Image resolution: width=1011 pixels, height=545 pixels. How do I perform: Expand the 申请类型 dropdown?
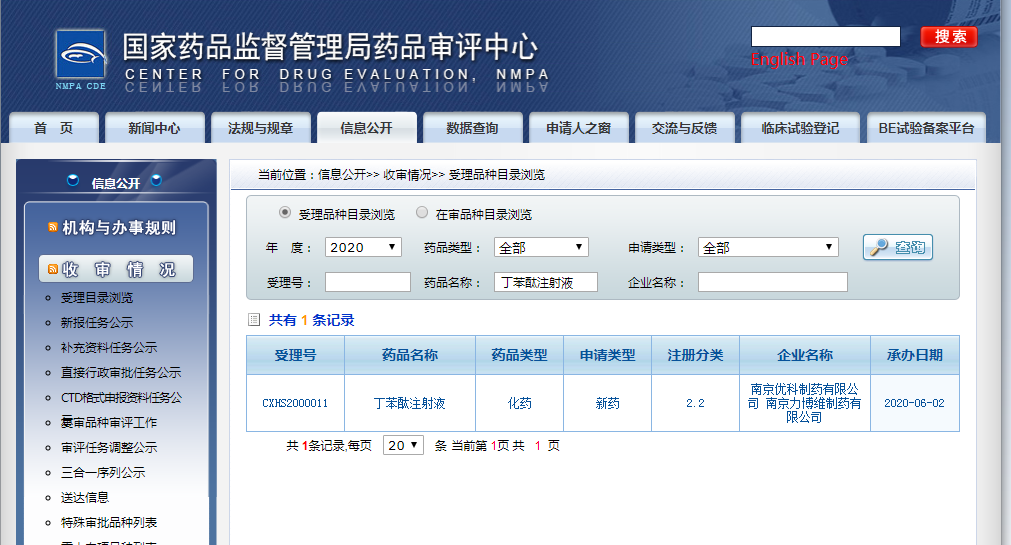767,247
